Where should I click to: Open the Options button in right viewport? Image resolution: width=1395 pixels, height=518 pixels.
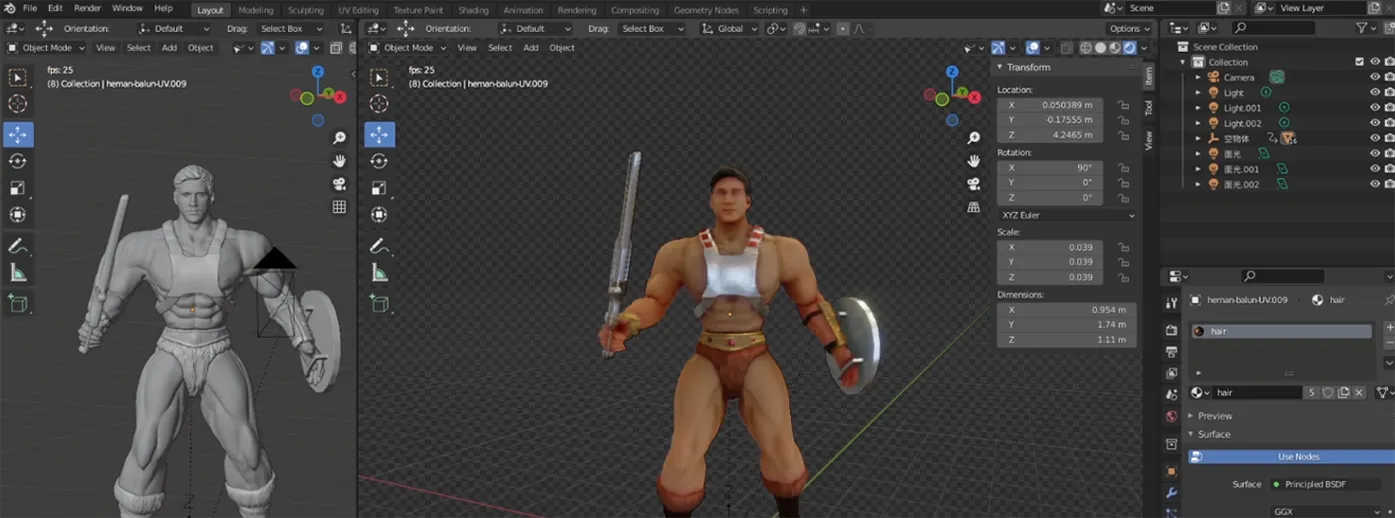[x=1129, y=29]
